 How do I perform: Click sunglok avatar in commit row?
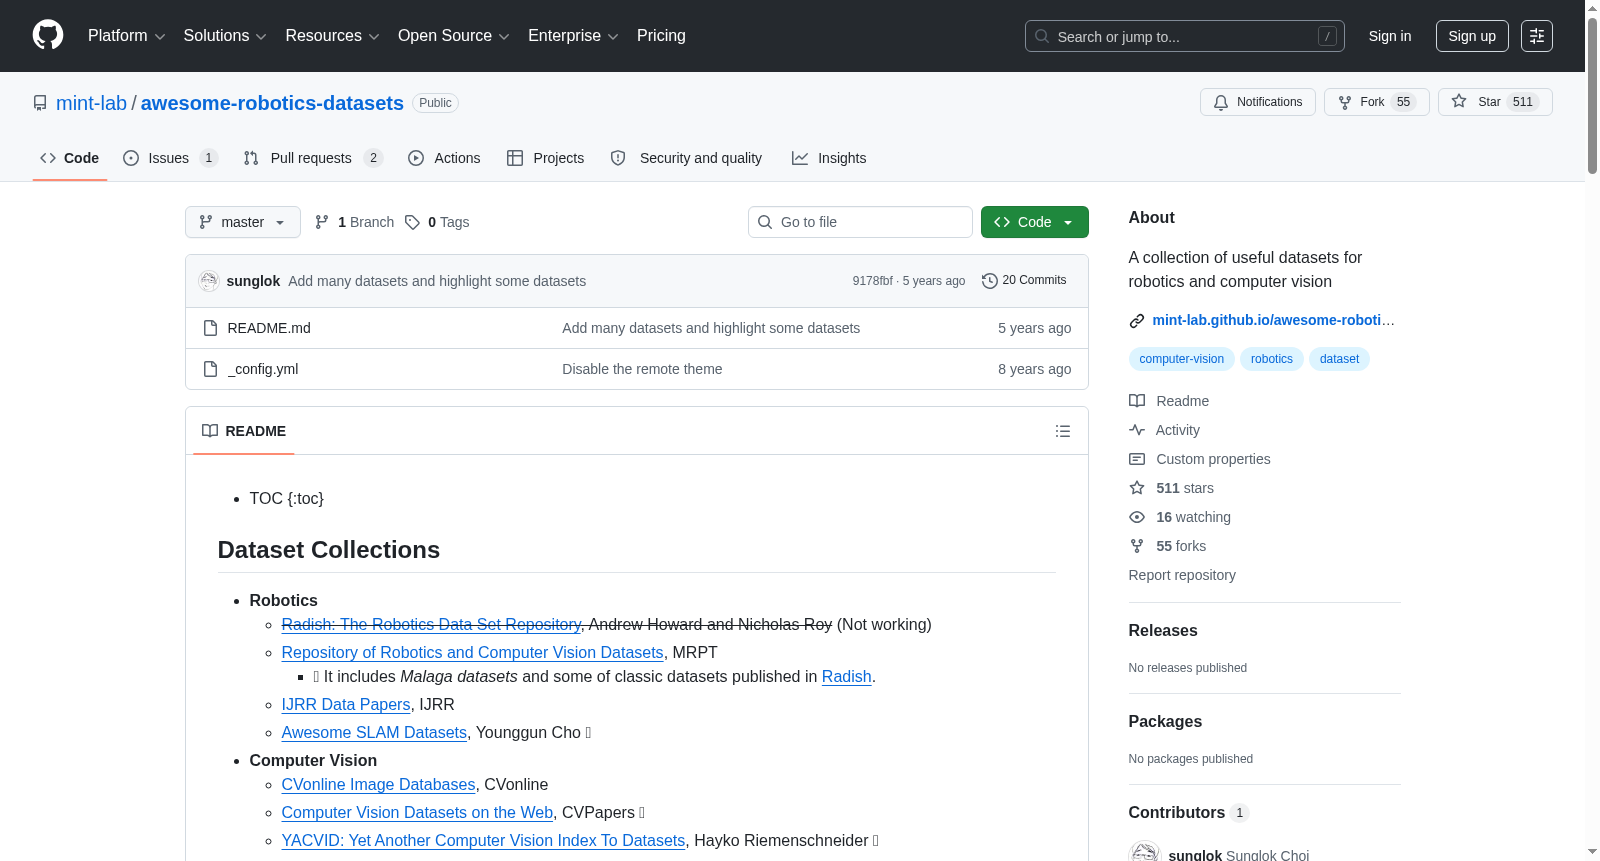pos(209,281)
